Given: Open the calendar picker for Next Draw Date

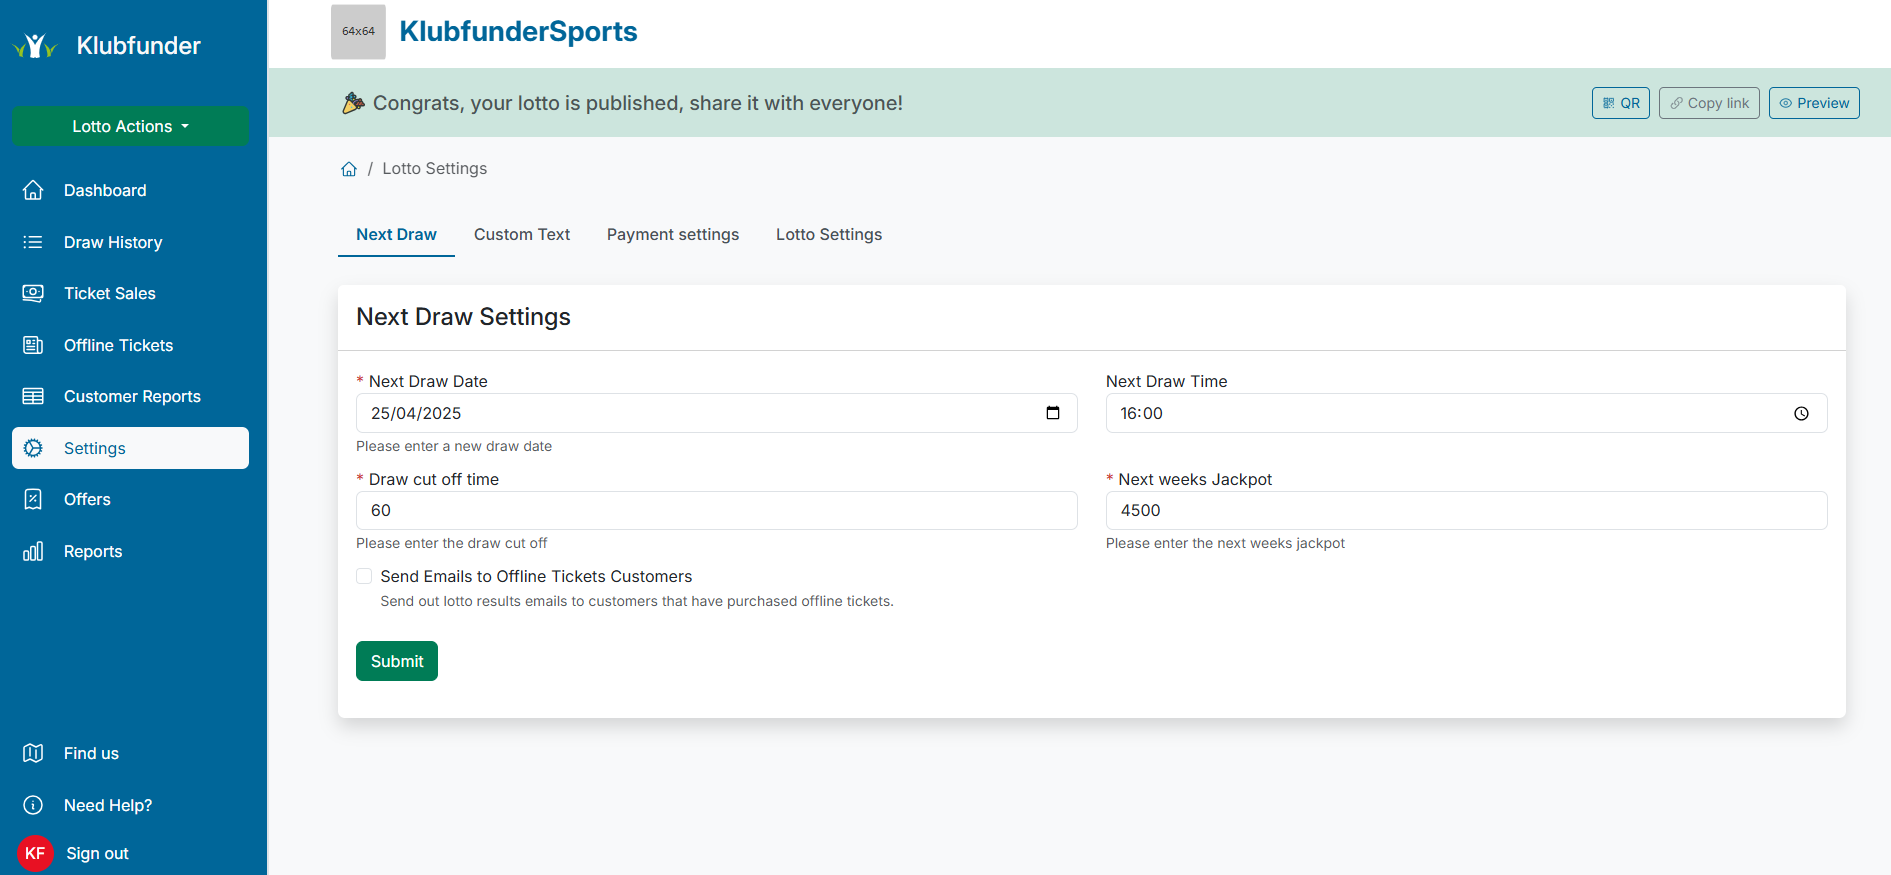Looking at the screenshot, I should [1052, 413].
